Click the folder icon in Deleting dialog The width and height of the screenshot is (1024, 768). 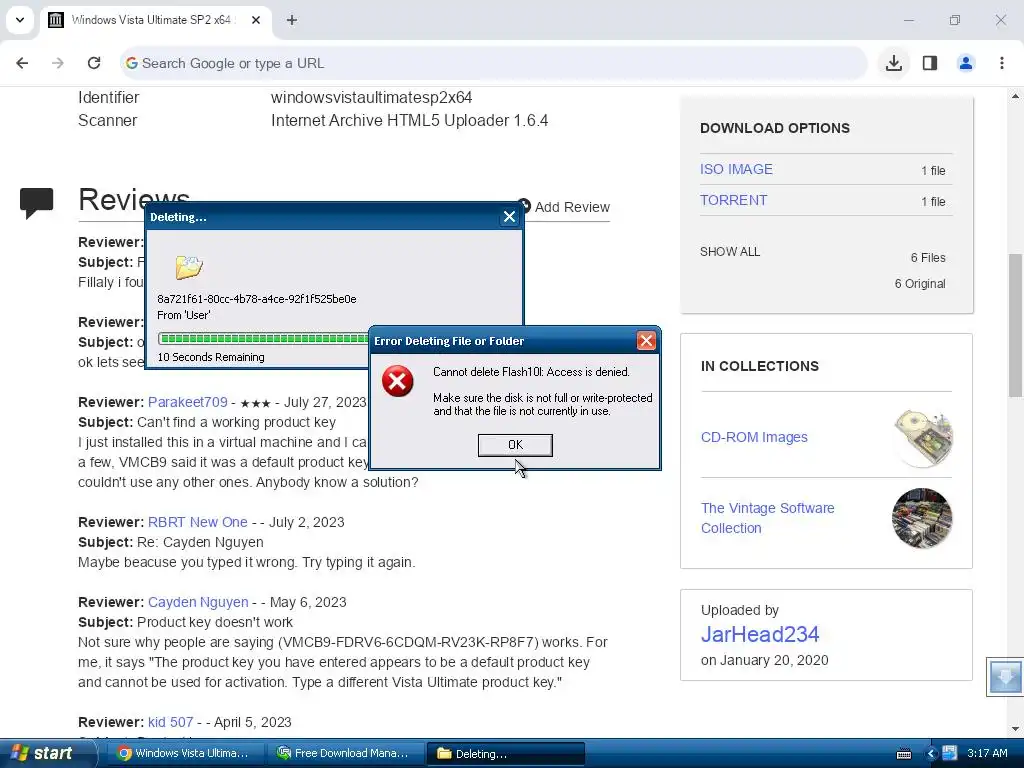click(x=189, y=266)
